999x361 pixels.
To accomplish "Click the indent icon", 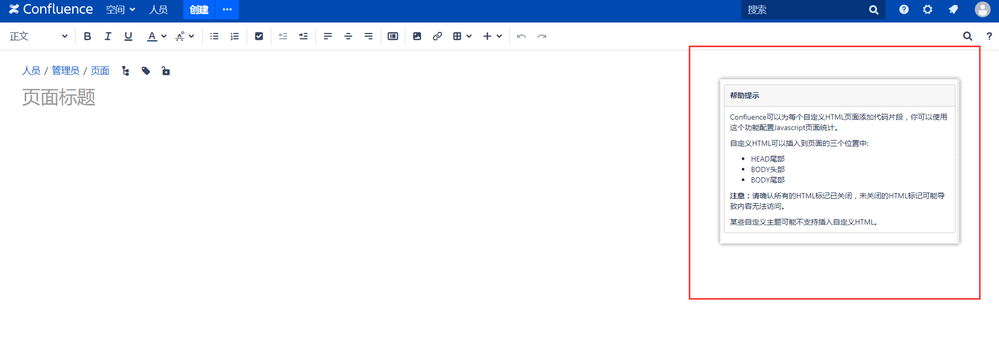I will click(303, 36).
